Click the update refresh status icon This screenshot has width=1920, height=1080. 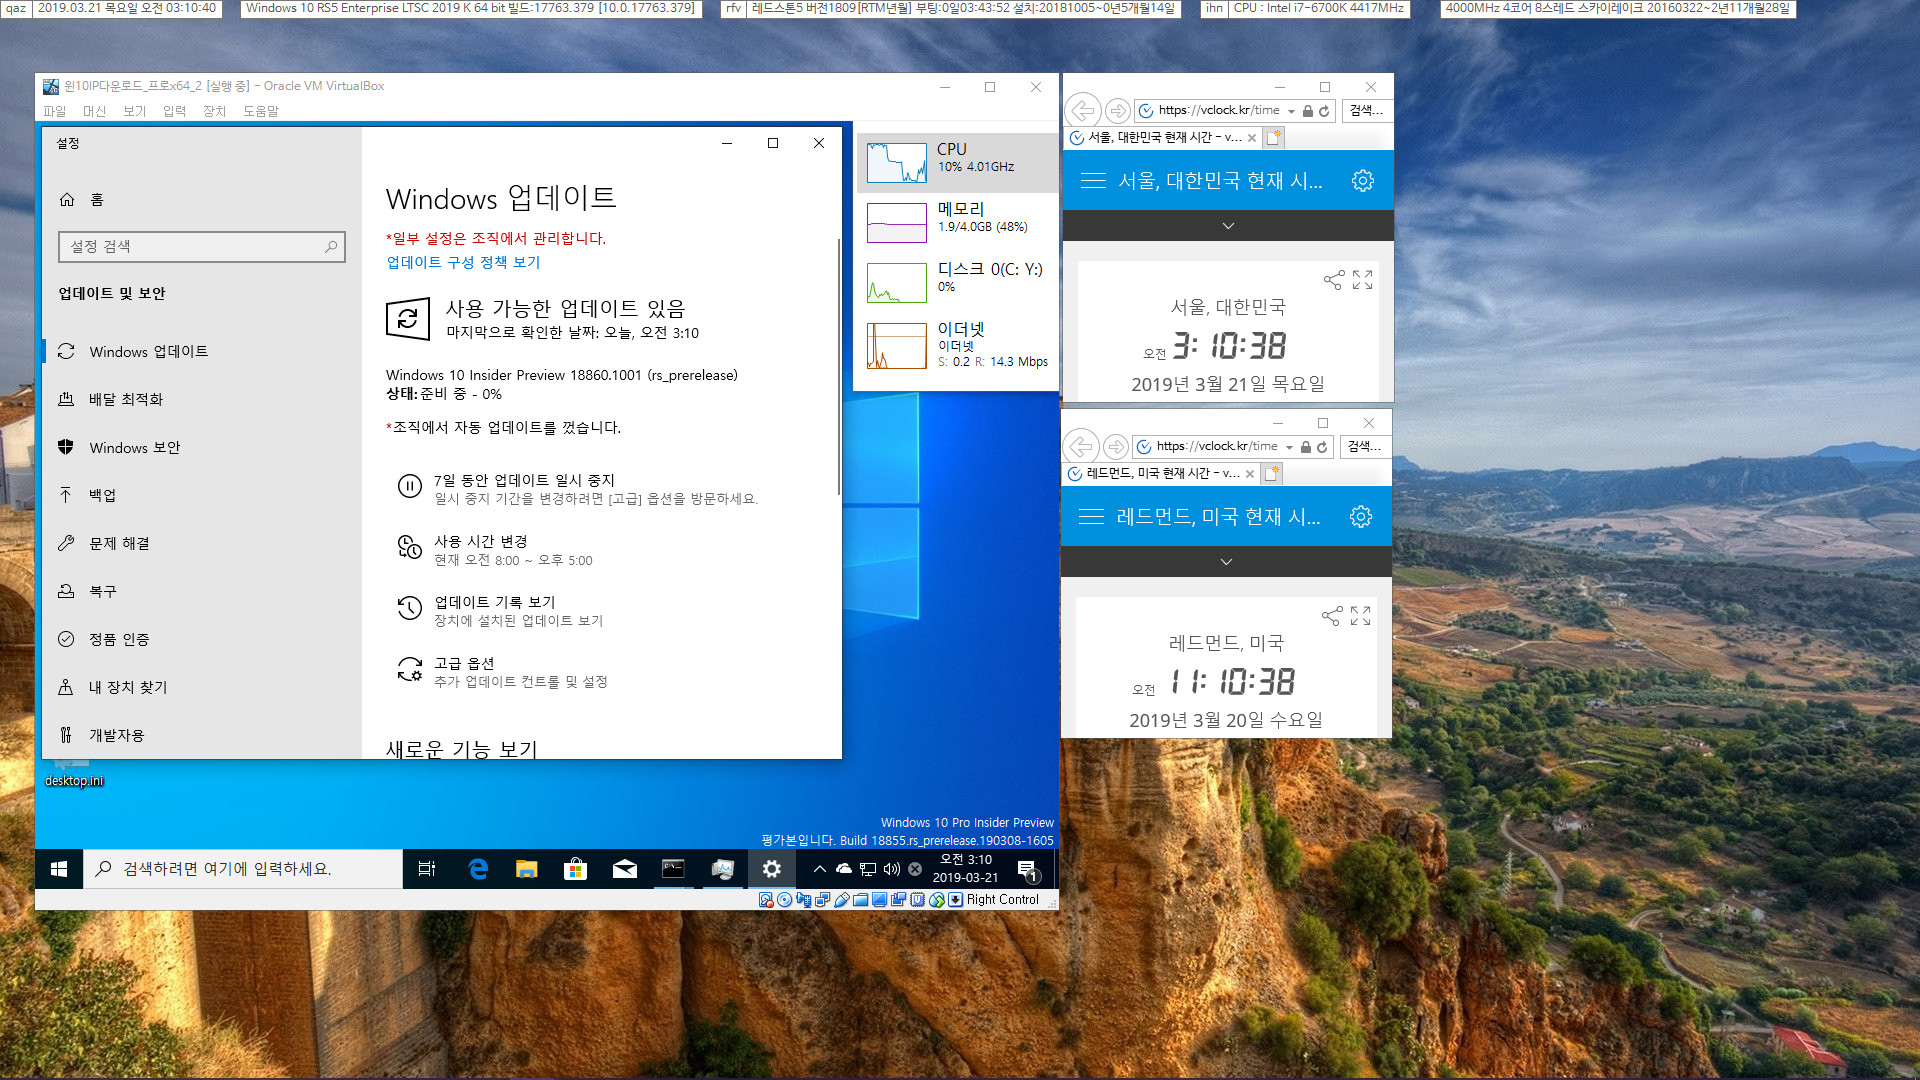[408, 319]
